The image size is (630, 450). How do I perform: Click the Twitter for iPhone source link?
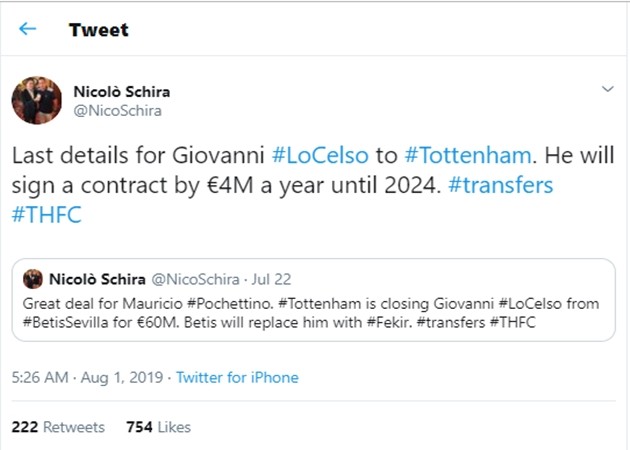[237, 378]
